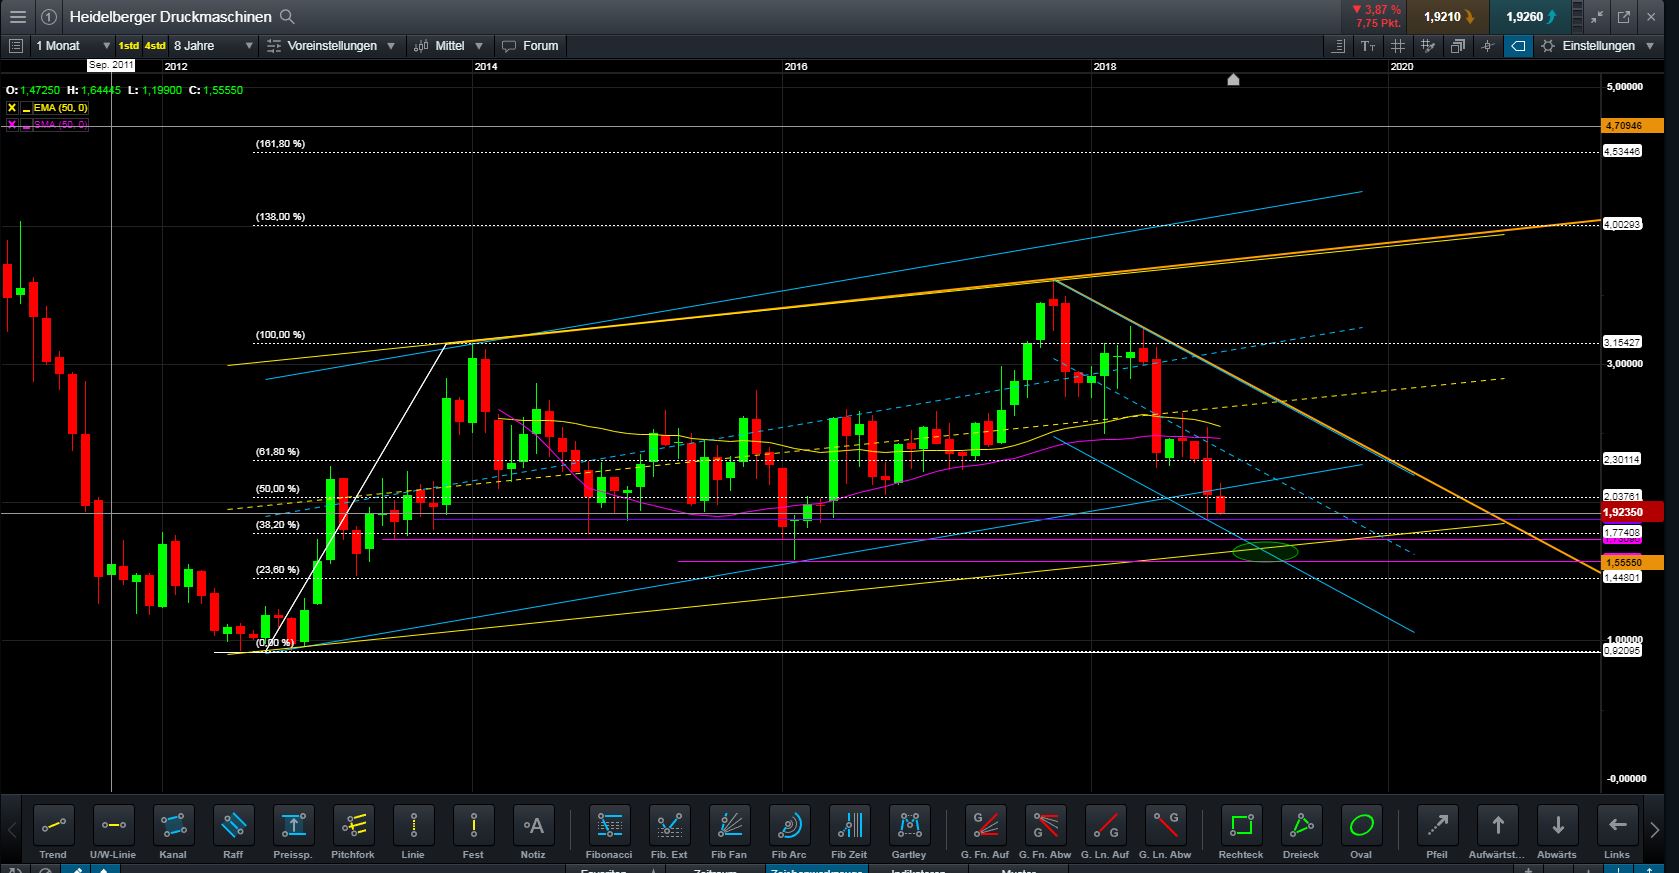Click the buy price 1,9260

1531,17
